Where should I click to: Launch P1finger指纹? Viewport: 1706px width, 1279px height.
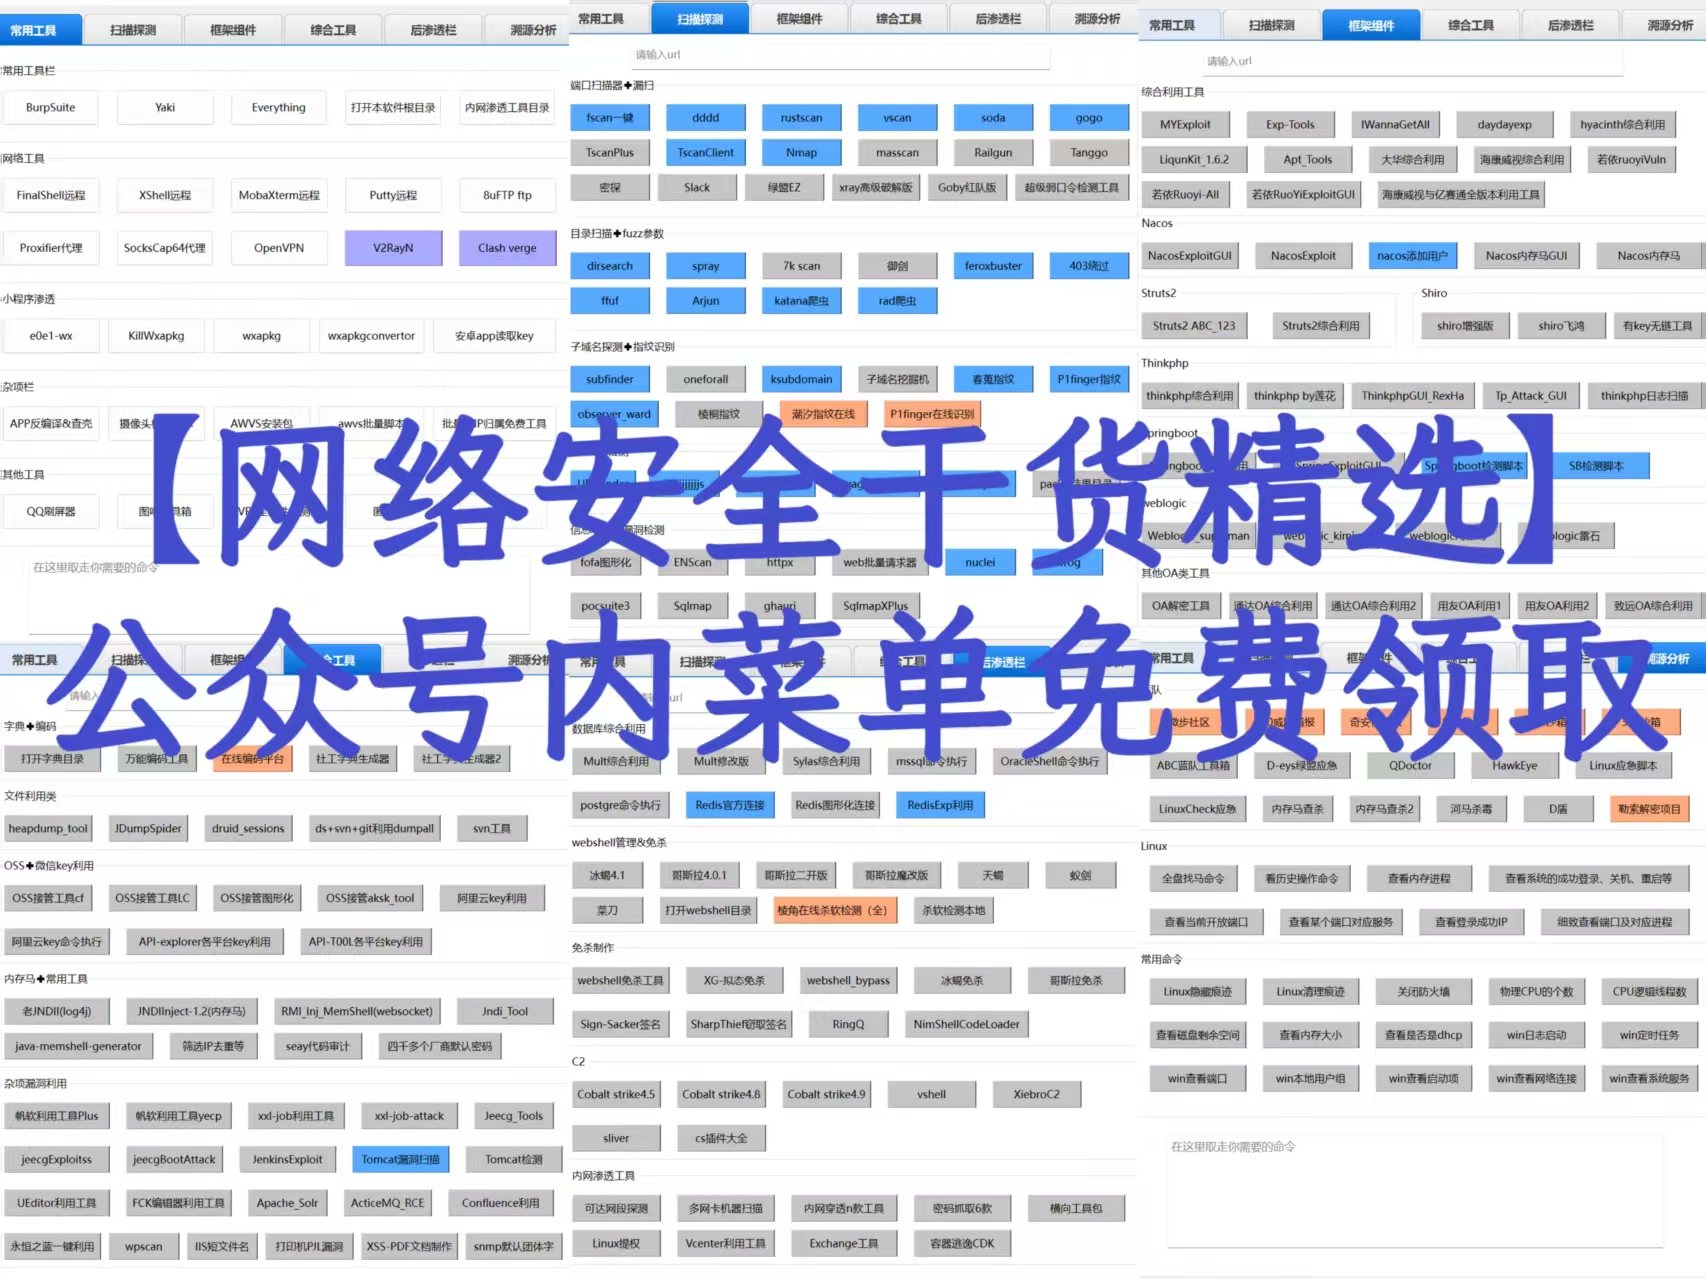click(x=1089, y=380)
